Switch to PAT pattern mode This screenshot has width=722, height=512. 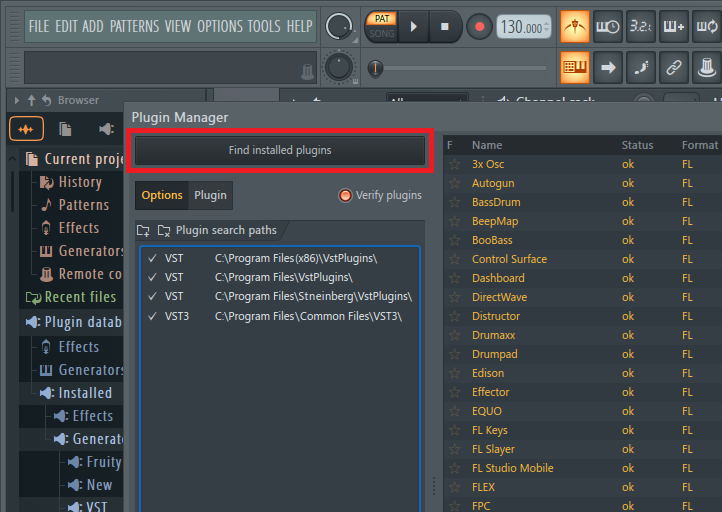click(x=382, y=18)
